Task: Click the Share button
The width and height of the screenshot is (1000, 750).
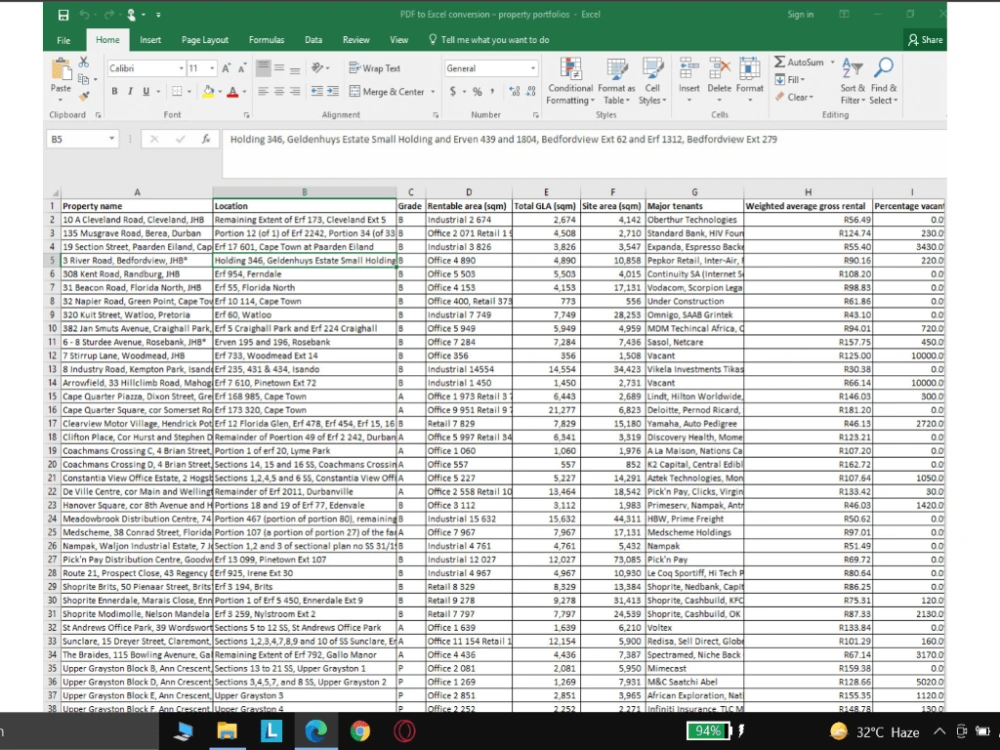Action: click(925, 40)
